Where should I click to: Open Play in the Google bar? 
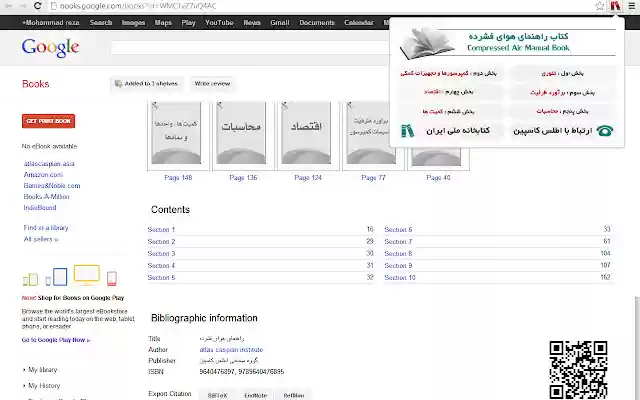(188, 23)
